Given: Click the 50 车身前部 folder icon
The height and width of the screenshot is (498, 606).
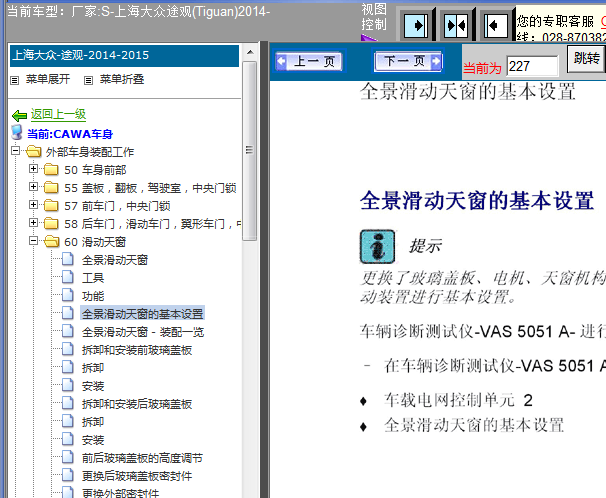Looking at the screenshot, I should 51,169.
